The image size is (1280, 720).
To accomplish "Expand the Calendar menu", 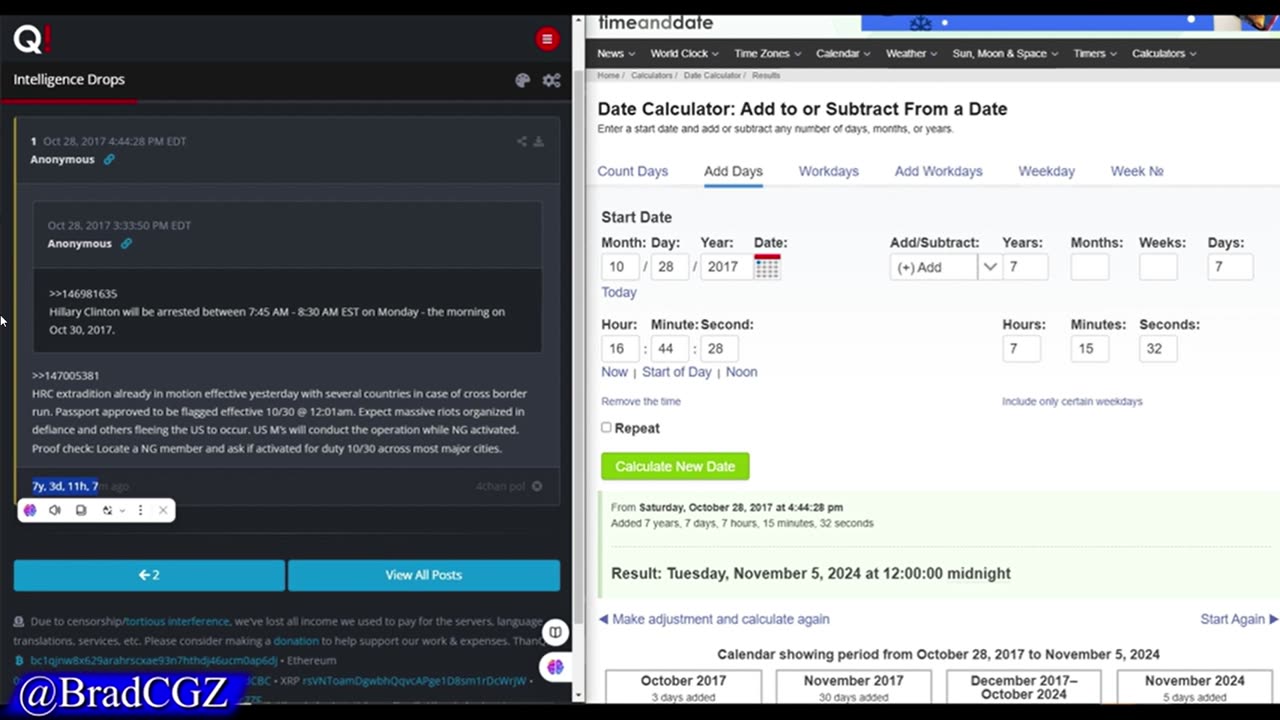I will (x=843, y=54).
